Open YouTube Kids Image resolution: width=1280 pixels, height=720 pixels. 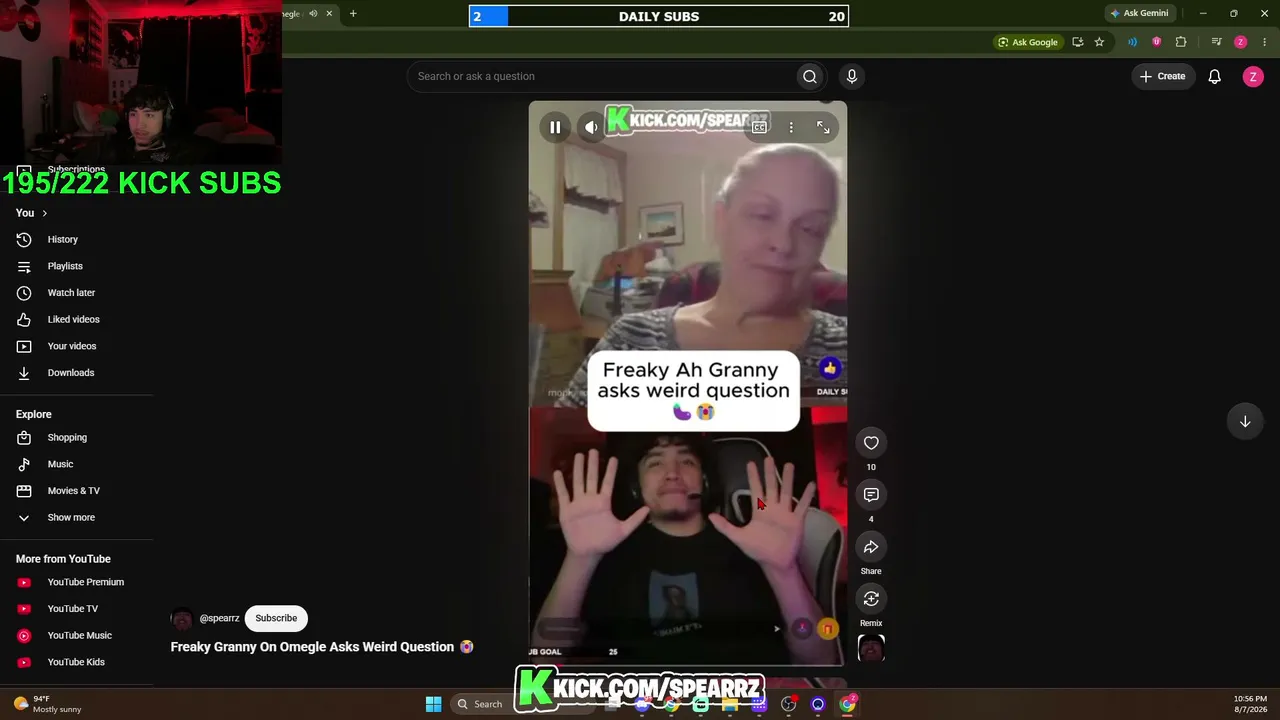coord(76,662)
